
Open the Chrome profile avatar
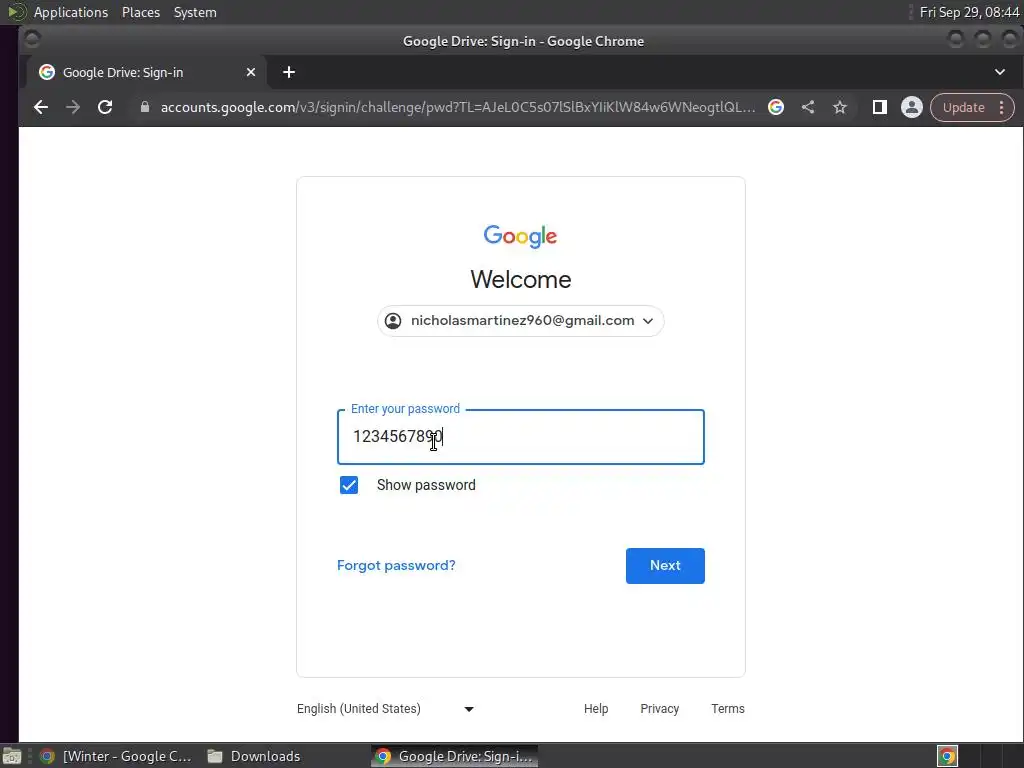pyautogui.click(x=912, y=107)
